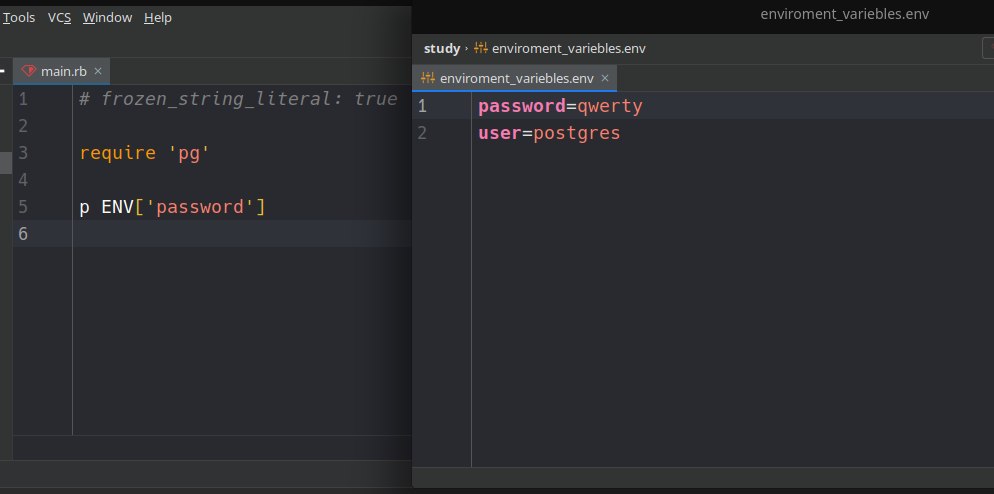Click line number 5 in main.rb gutter
The width and height of the screenshot is (994, 494).
[x=23, y=207]
